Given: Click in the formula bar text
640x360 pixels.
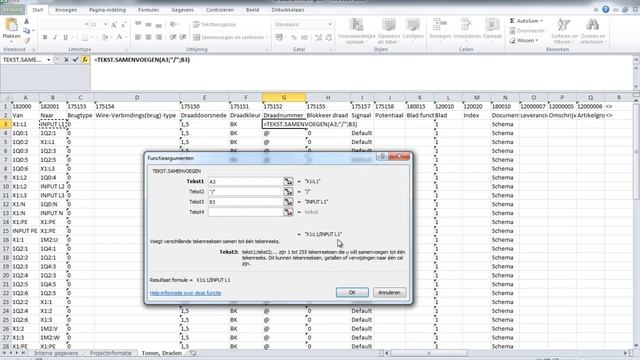Looking at the screenshot, I should click(142, 60).
